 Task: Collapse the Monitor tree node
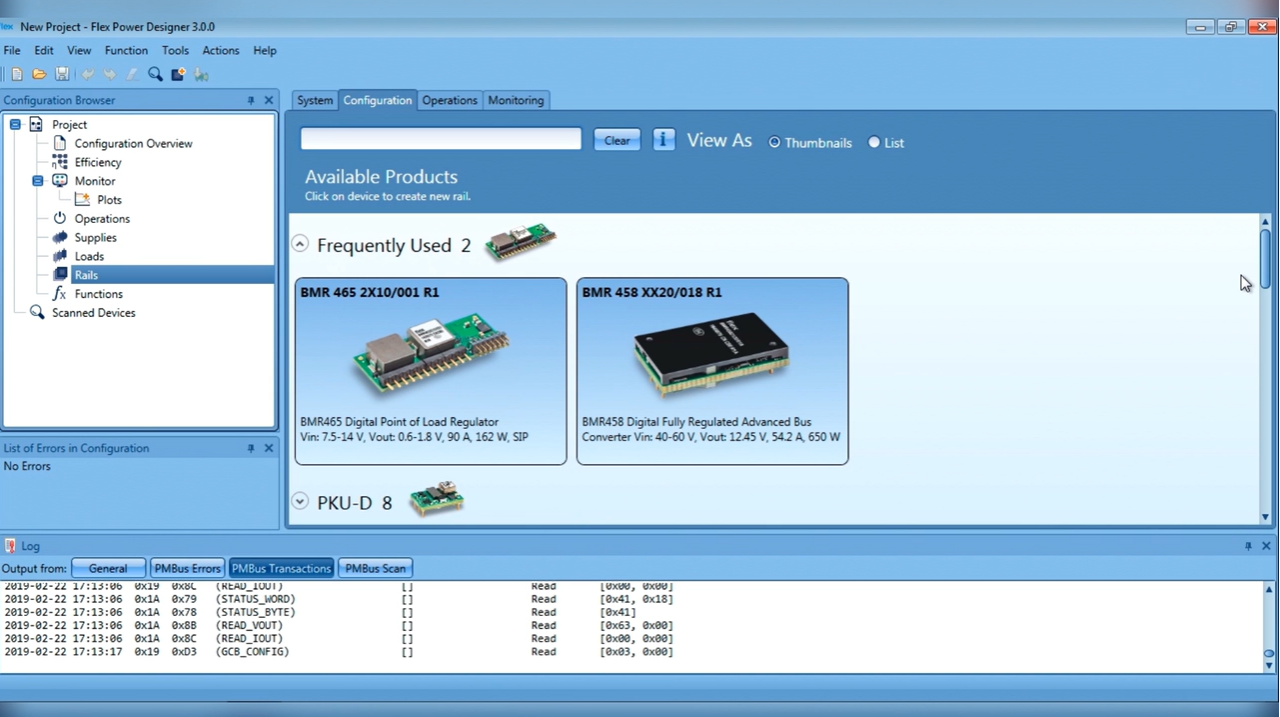tap(38, 181)
